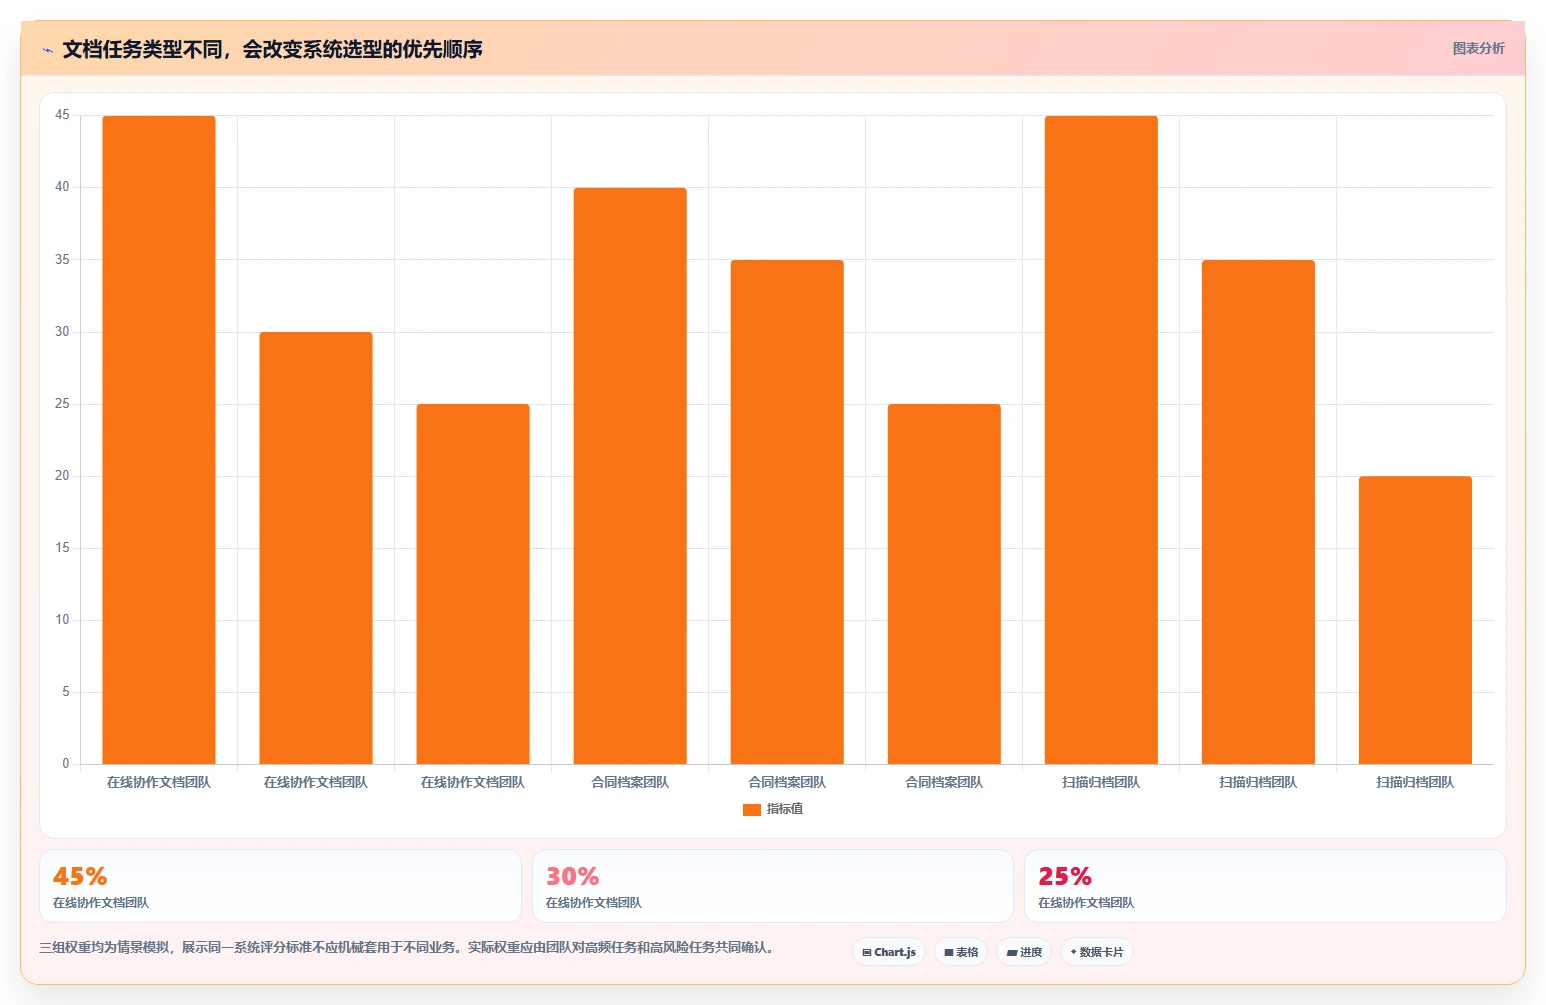Open the 数据卡片 chip
Image resolution: width=1546 pixels, height=1005 pixels.
1097,952
